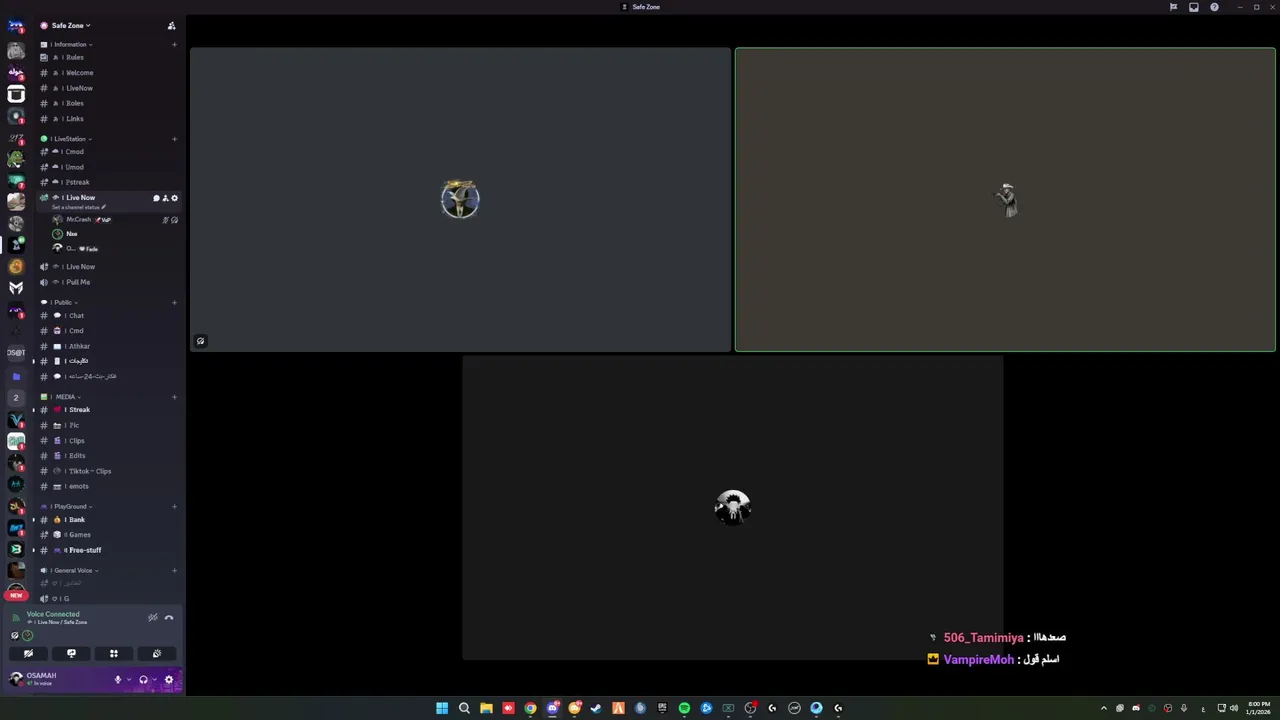Open Steam from the taskbar

point(596,708)
